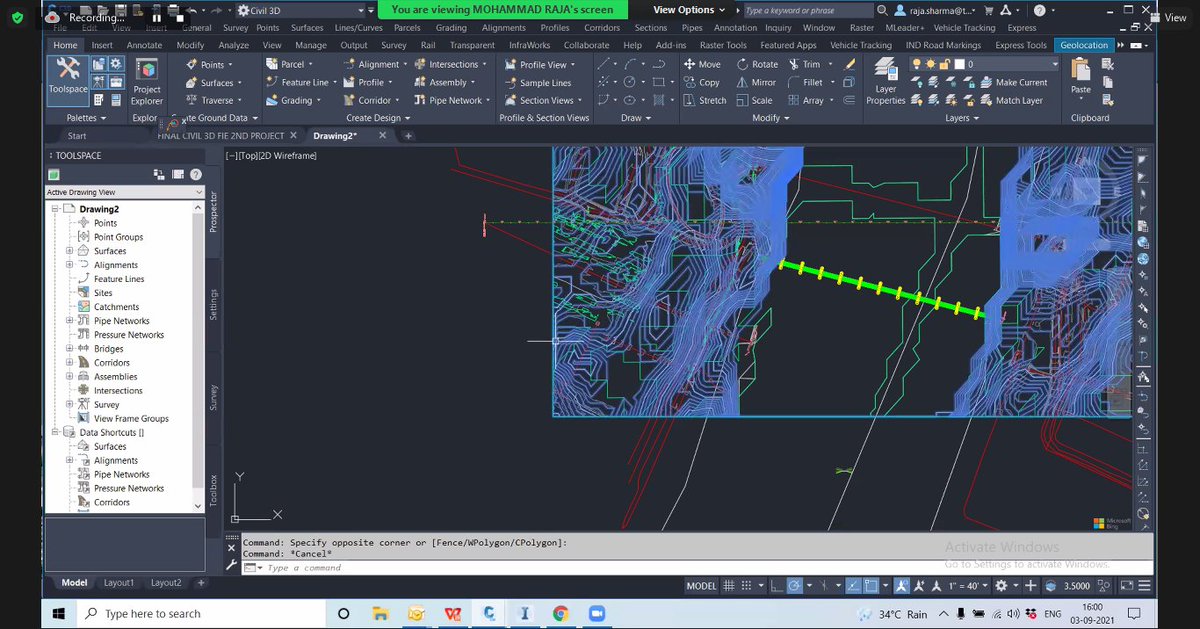Click the Make Current button
The height and width of the screenshot is (629, 1200).
coord(1020,82)
